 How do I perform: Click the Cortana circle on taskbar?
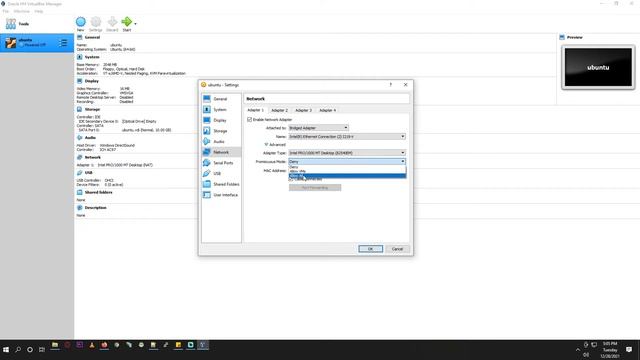point(30,350)
